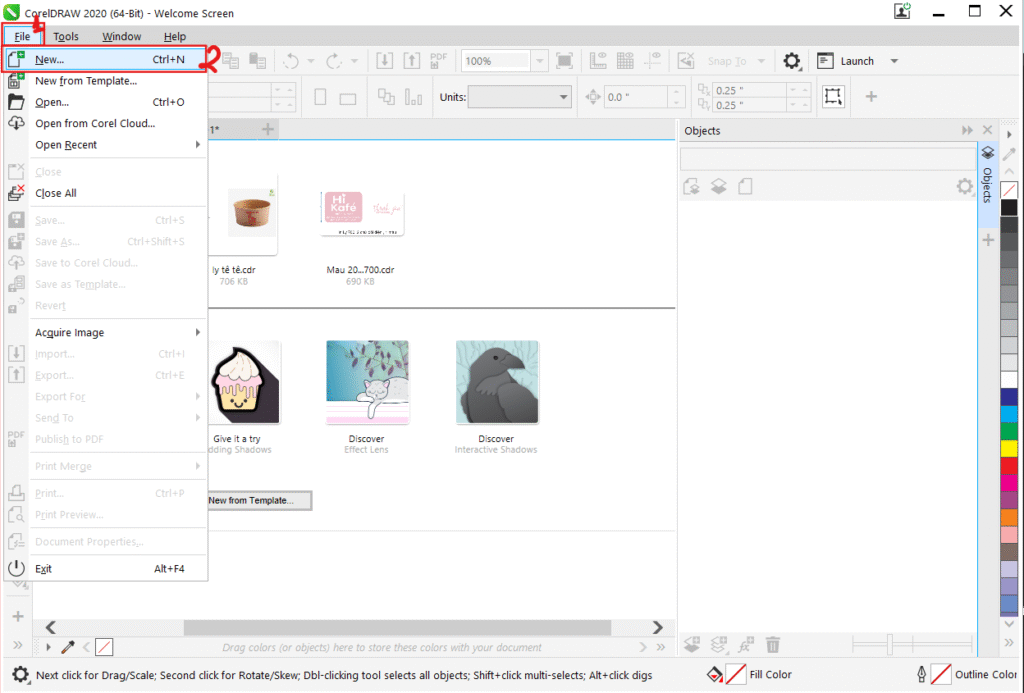The height and width of the screenshot is (693, 1024).
Task: Click the eyedropper icon above the color palette
Action: pyautogui.click(x=1009, y=154)
